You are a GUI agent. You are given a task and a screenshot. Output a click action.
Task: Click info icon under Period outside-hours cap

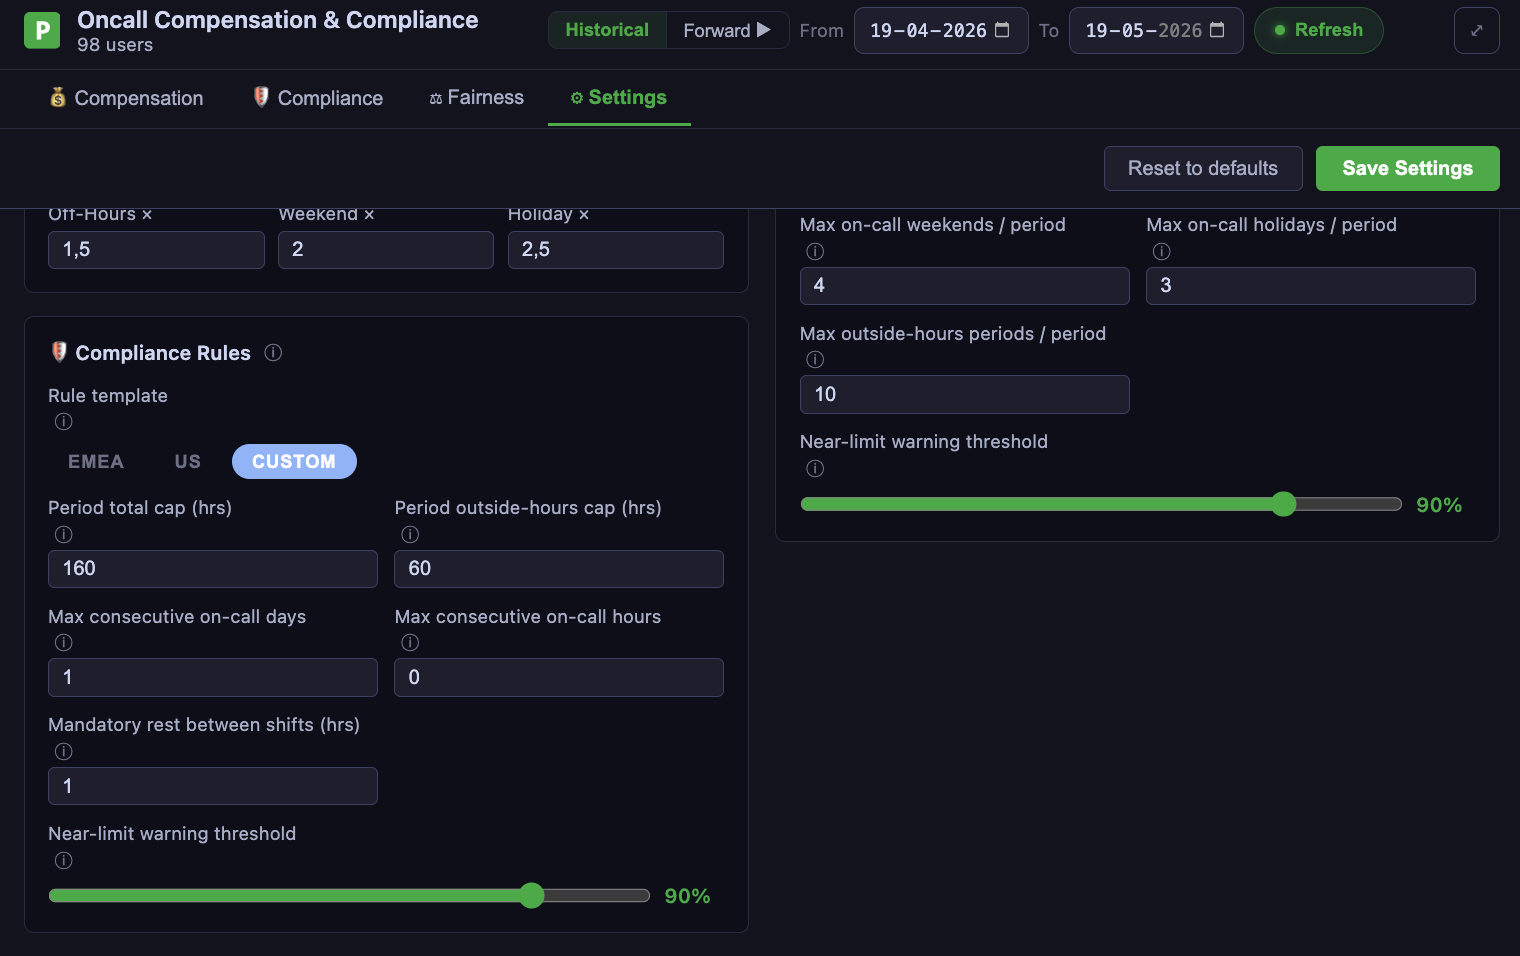point(410,534)
